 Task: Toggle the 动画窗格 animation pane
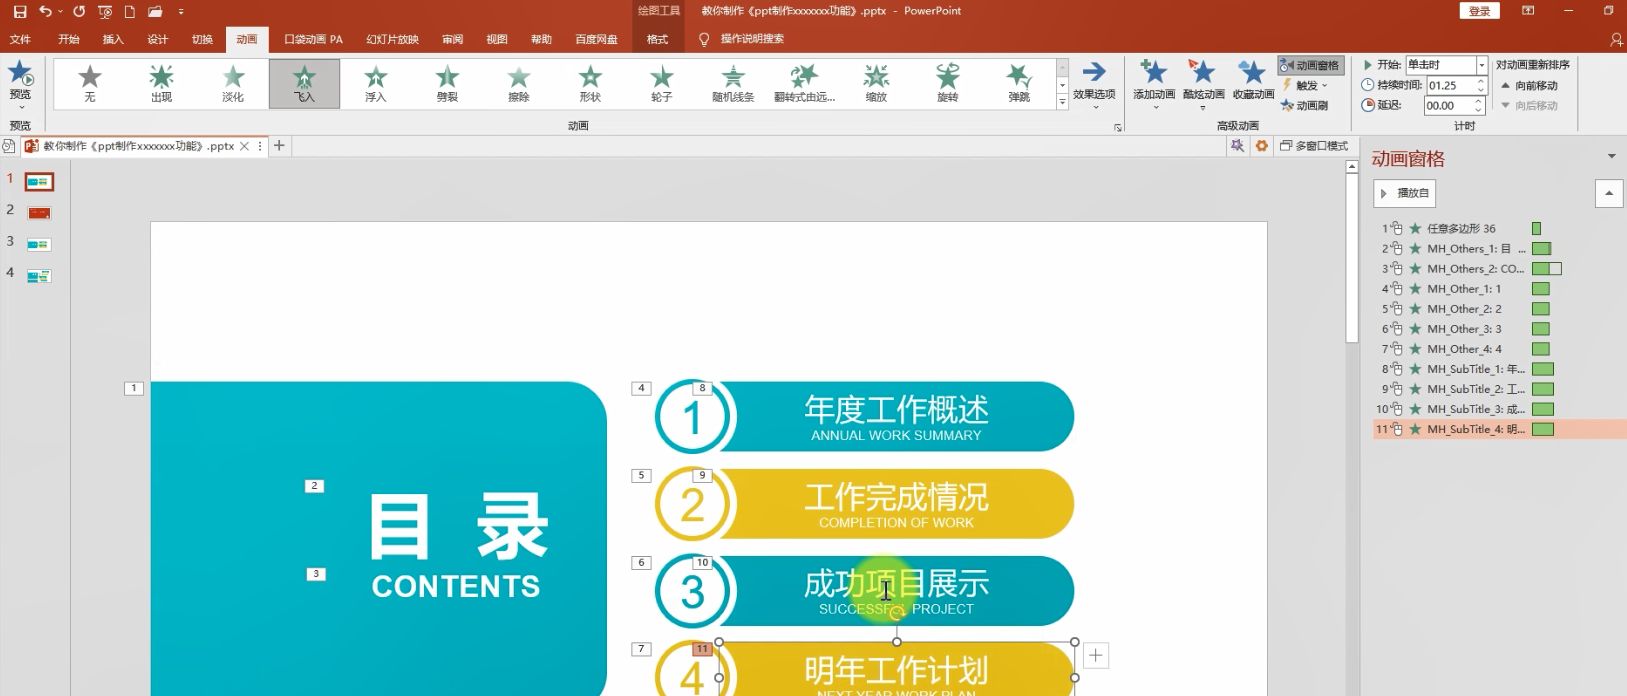click(x=1310, y=65)
